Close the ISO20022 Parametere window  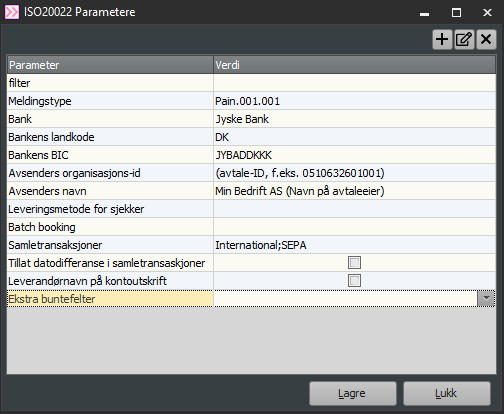(x=487, y=13)
